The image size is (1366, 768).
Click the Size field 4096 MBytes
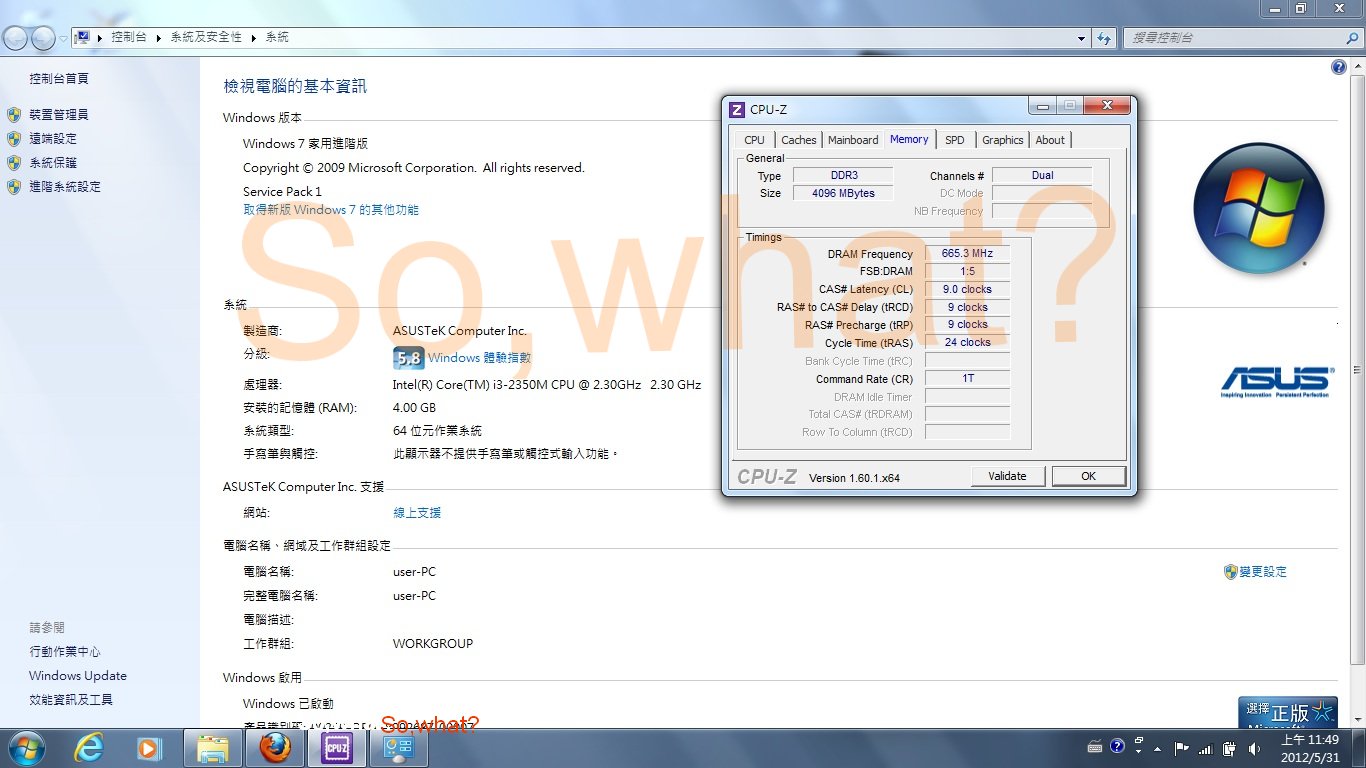[x=843, y=193]
